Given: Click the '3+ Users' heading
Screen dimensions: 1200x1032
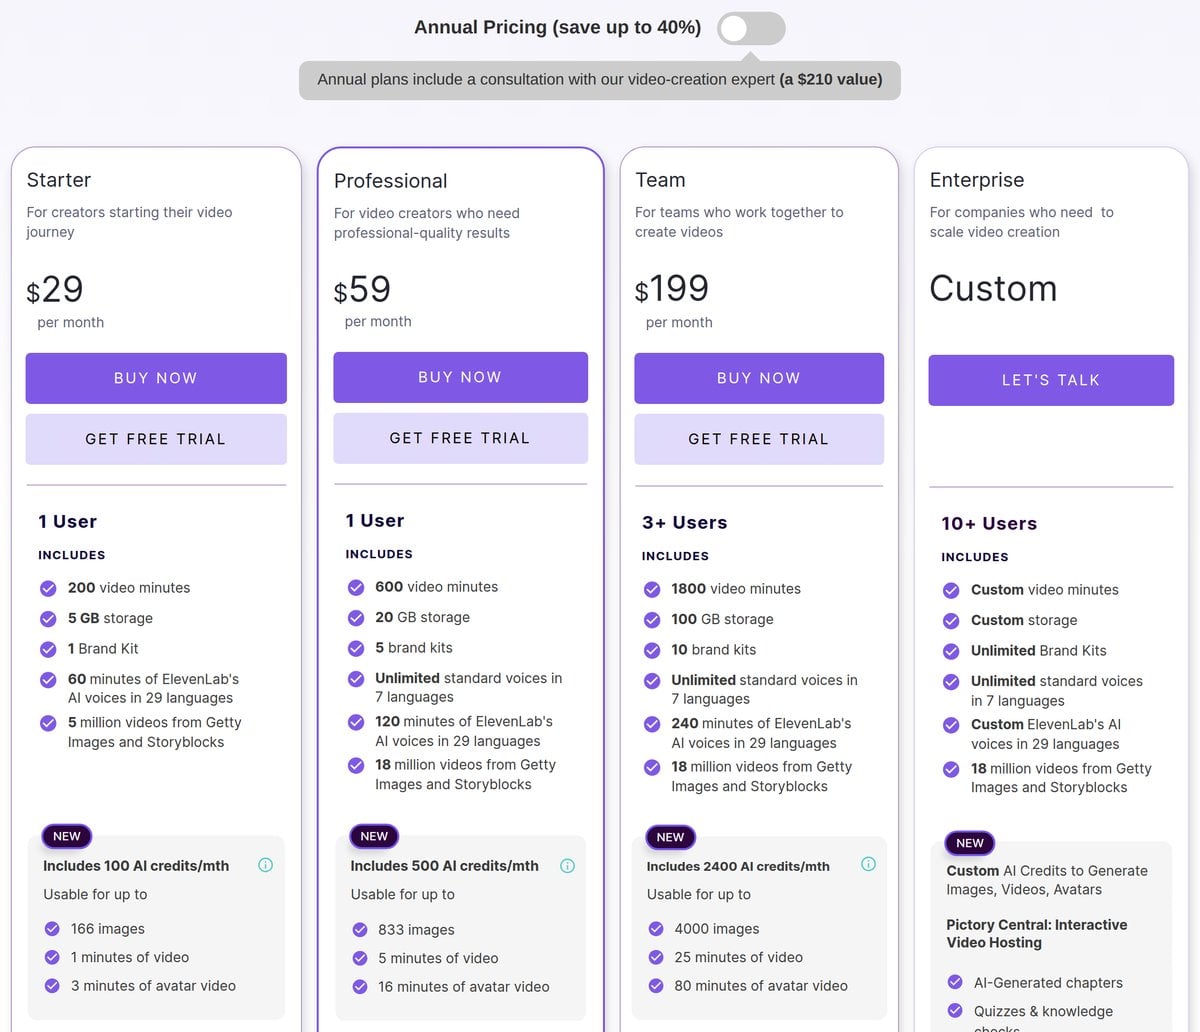Looking at the screenshot, I should [x=685, y=522].
